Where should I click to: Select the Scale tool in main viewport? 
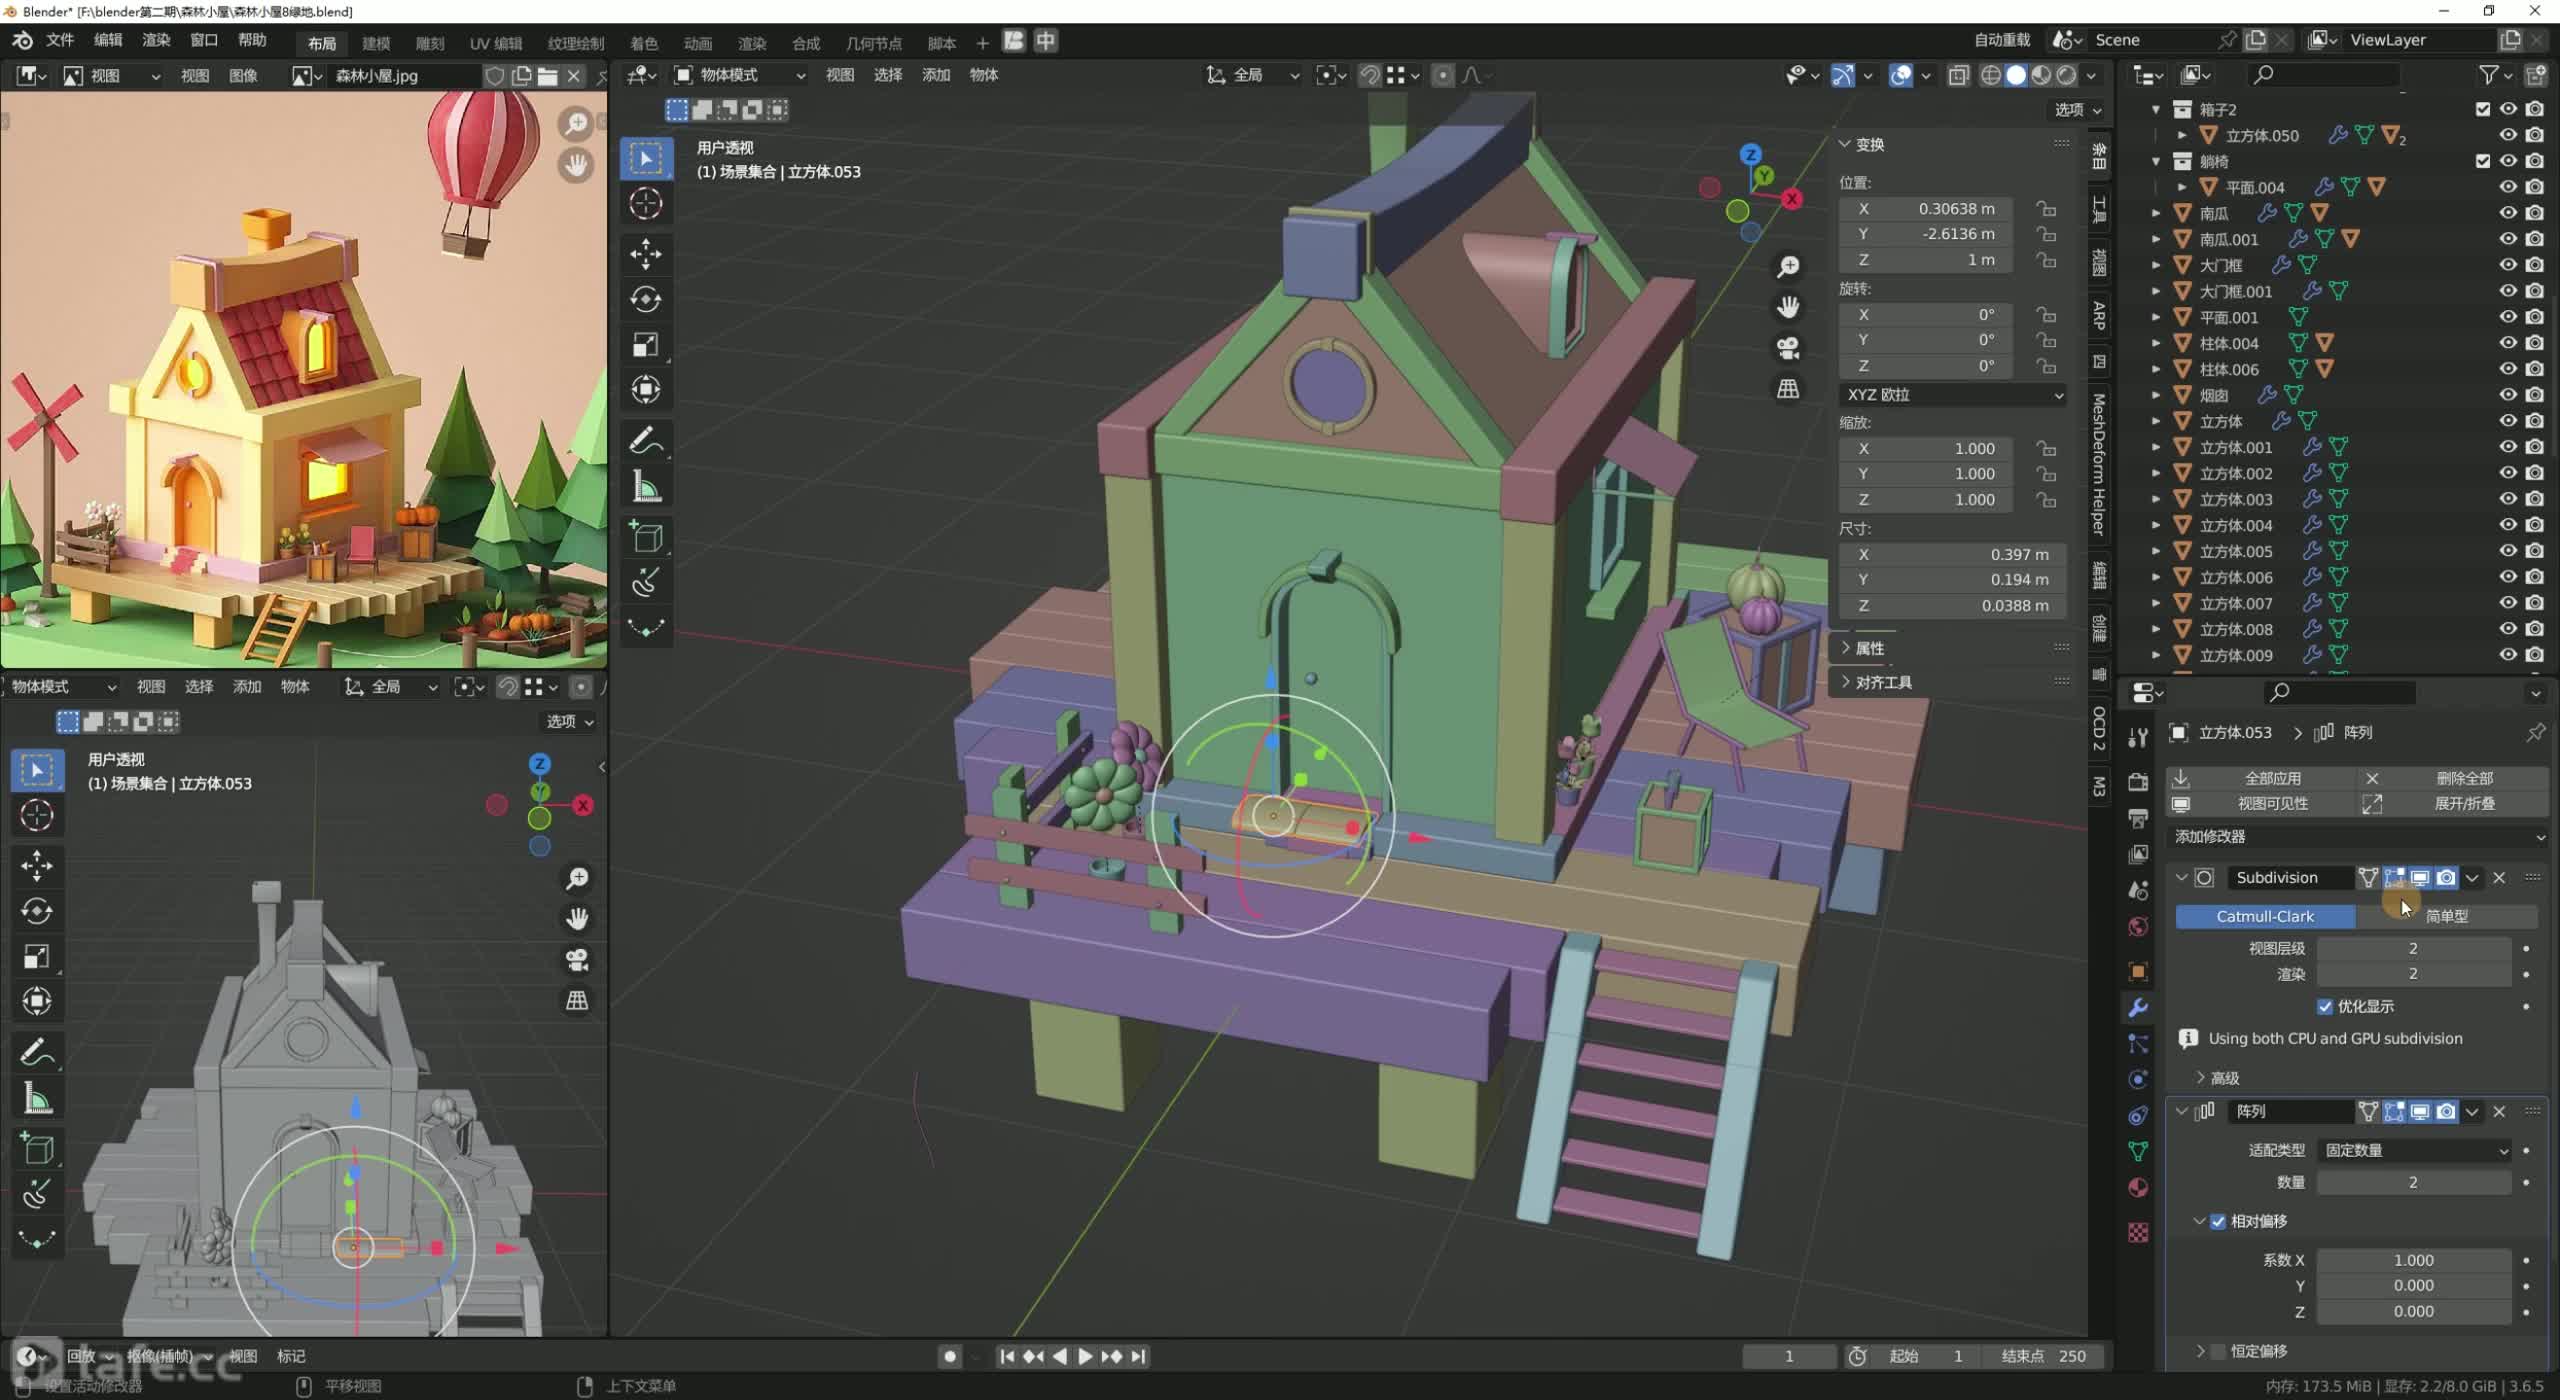click(646, 345)
